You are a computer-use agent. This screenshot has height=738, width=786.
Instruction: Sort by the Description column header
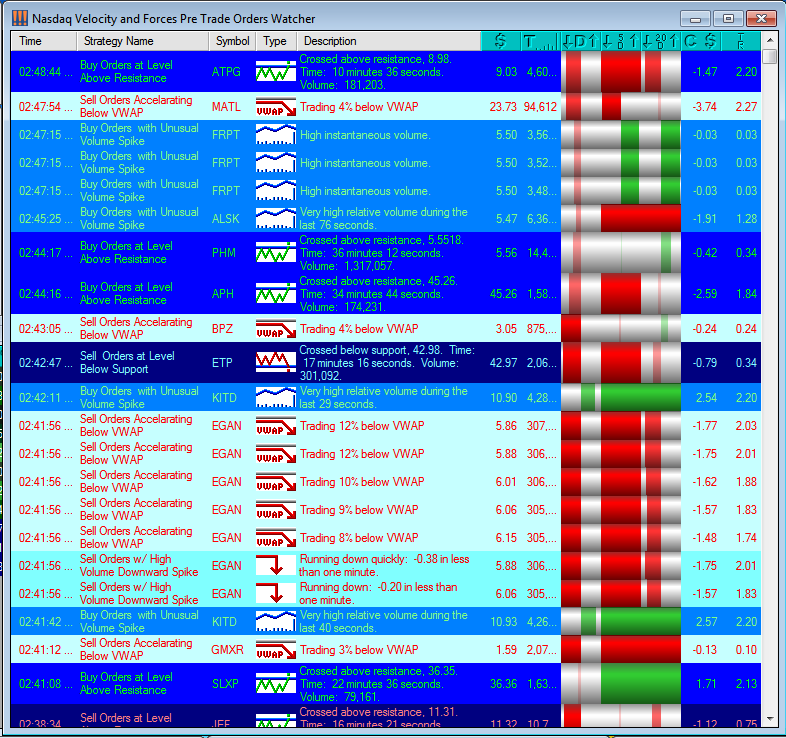tap(388, 41)
